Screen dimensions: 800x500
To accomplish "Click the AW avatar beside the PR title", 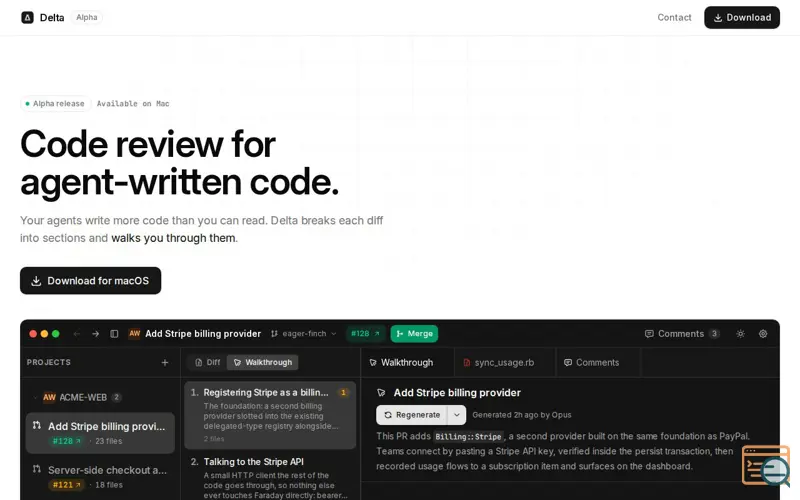I will pyautogui.click(x=135, y=333).
